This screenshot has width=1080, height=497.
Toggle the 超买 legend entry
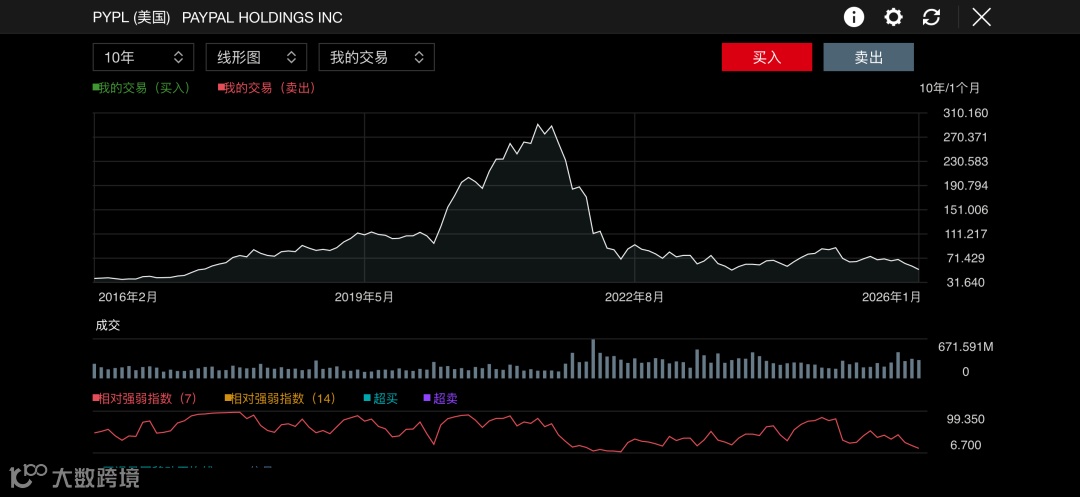[x=381, y=399]
